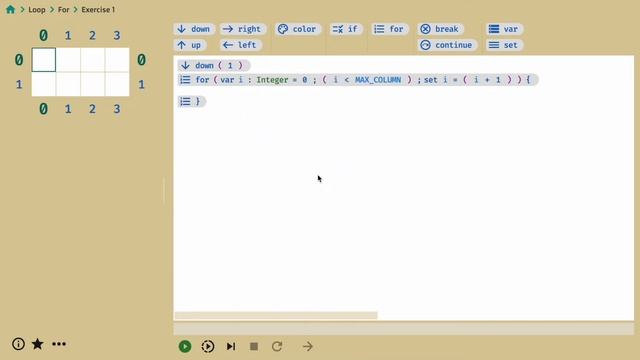Reset the program with reload icon

tap(277, 347)
